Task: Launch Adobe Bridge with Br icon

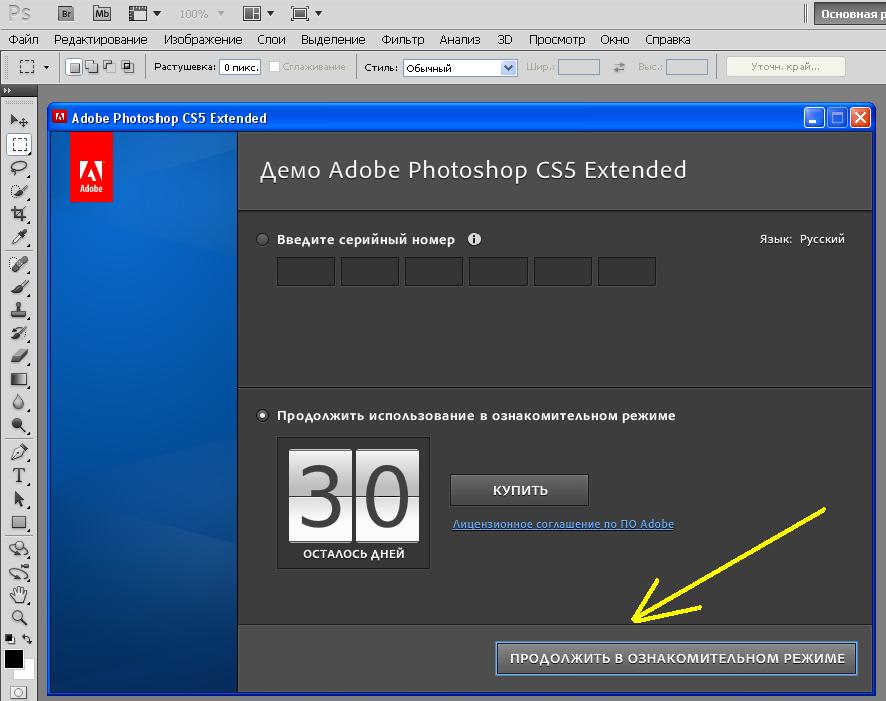Action: pyautogui.click(x=66, y=14)
